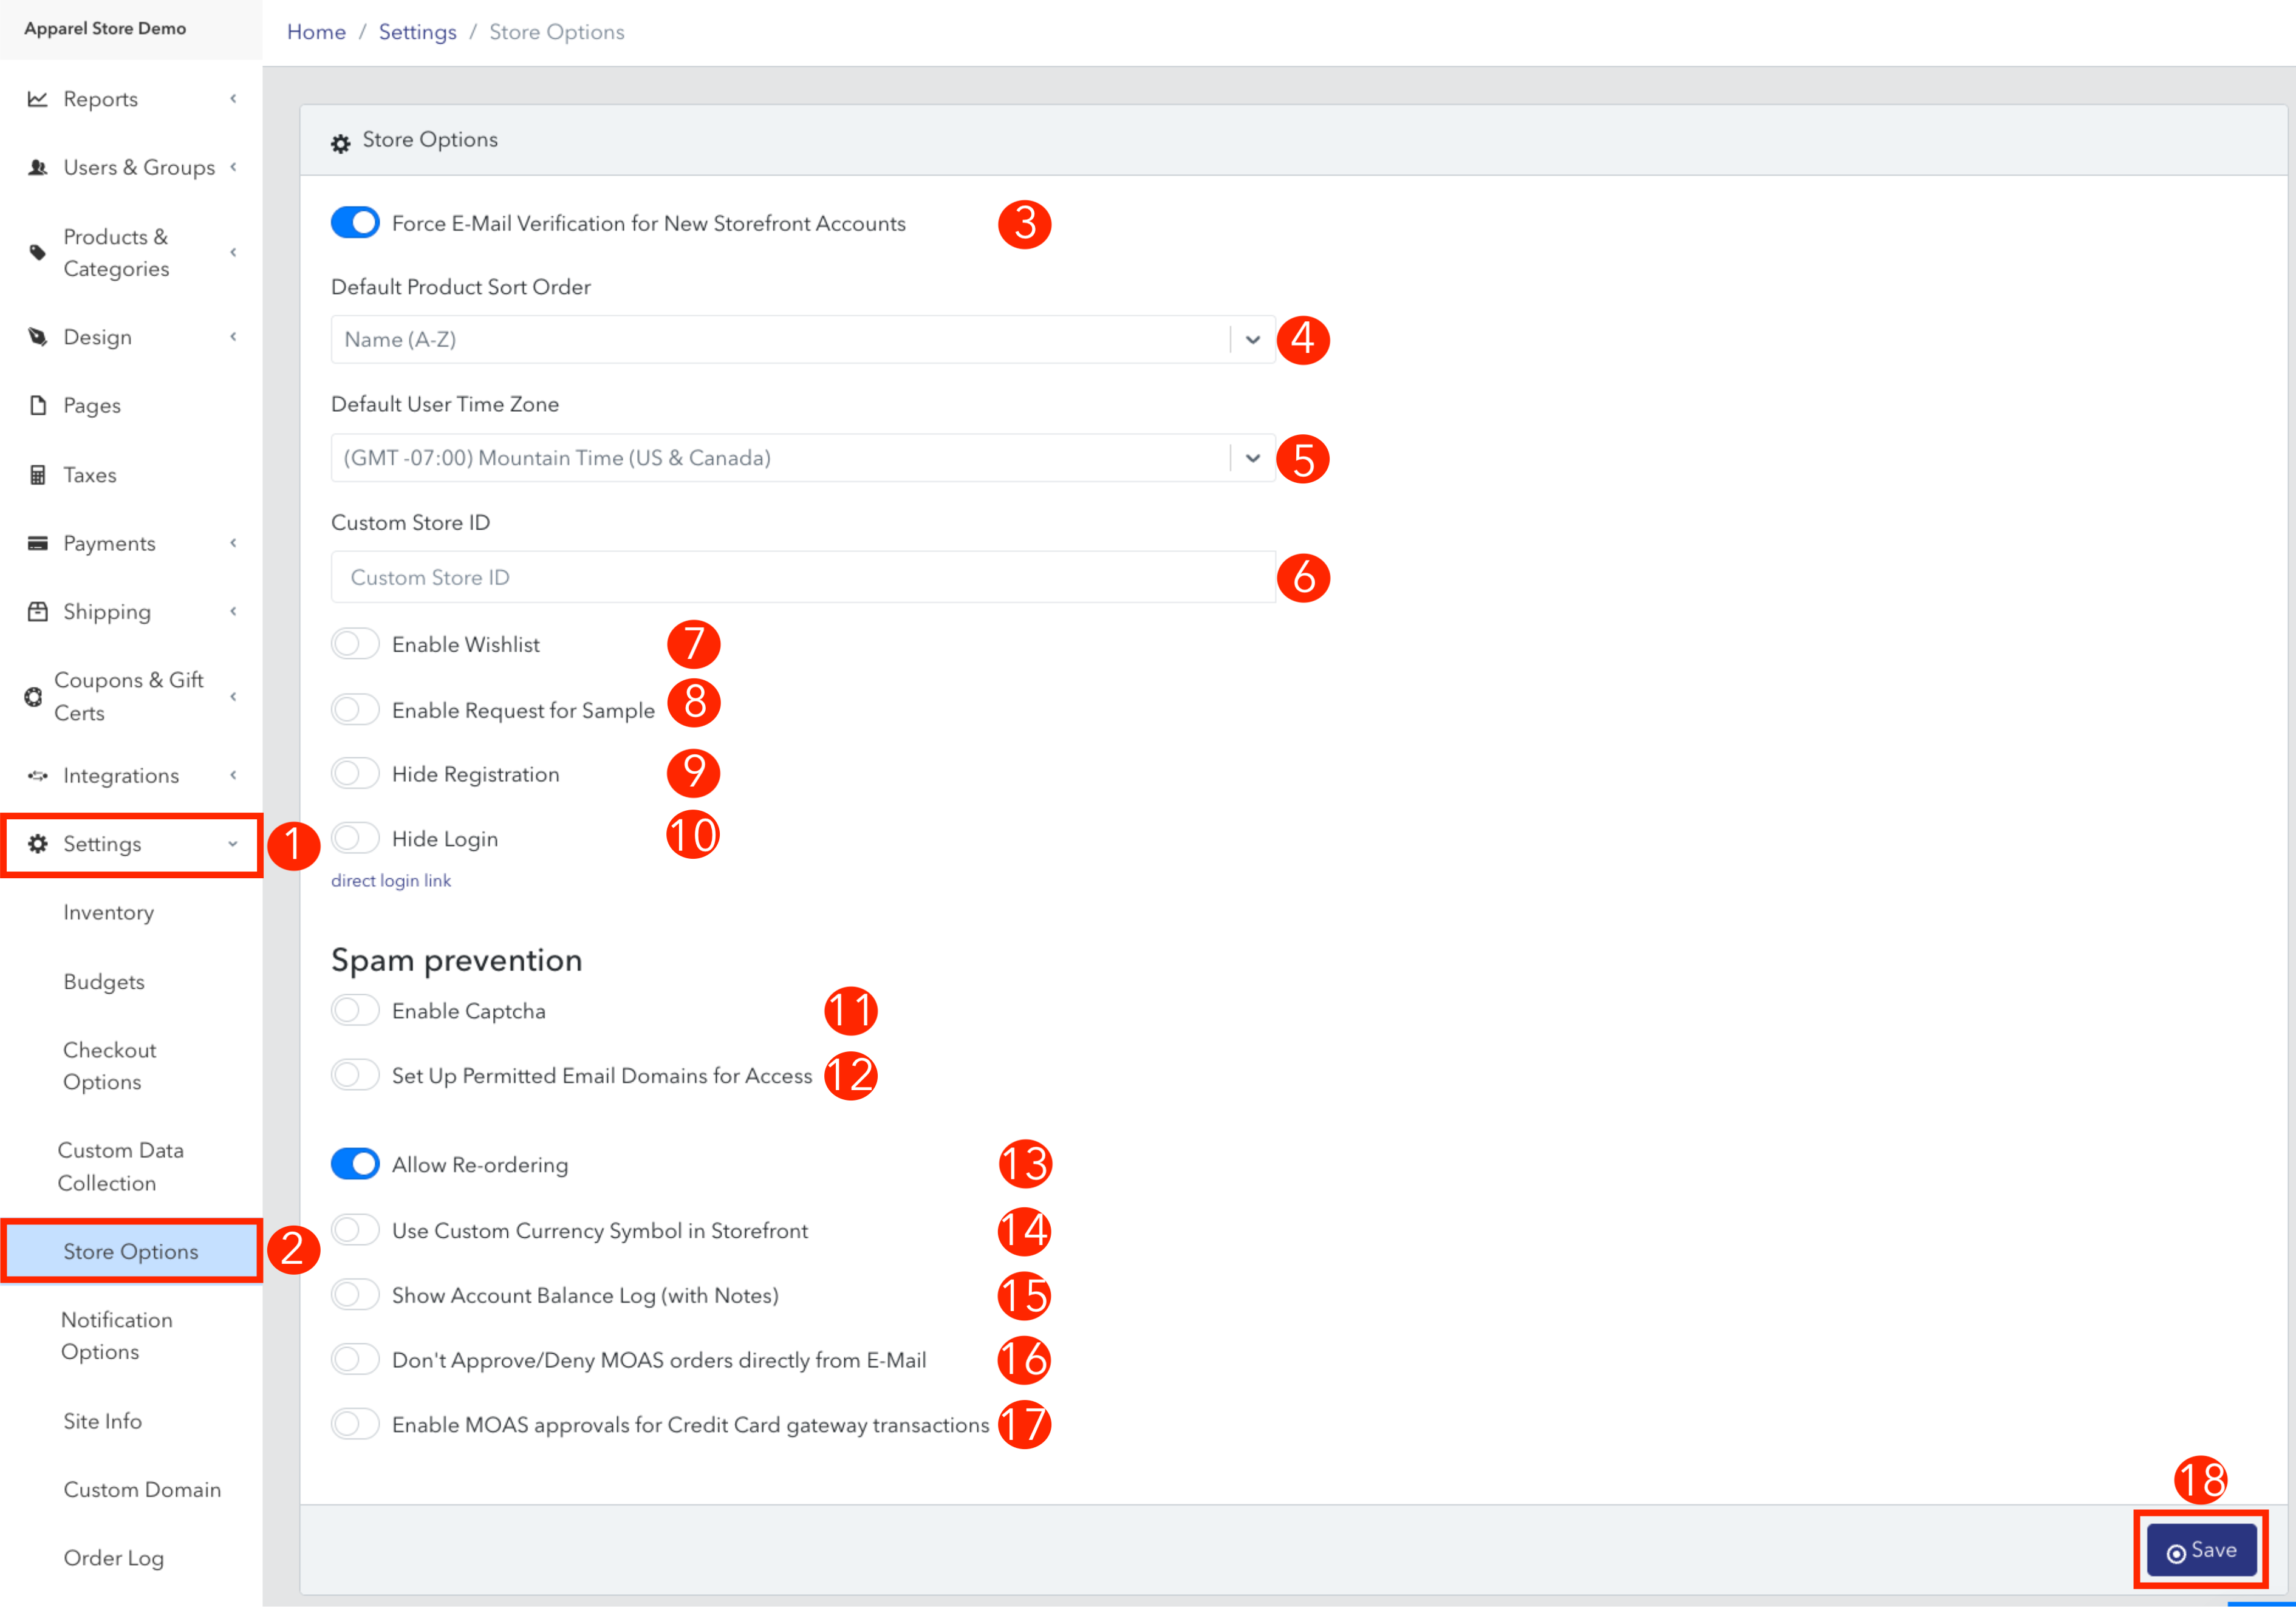Collapse the Settings menu chevron

click(233, 844)
